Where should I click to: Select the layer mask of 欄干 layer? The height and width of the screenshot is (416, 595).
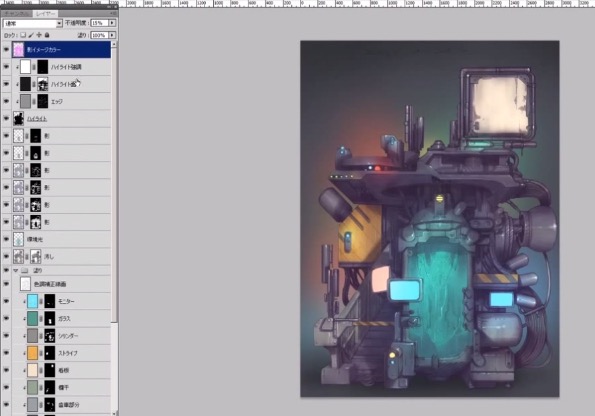[50, 388]
